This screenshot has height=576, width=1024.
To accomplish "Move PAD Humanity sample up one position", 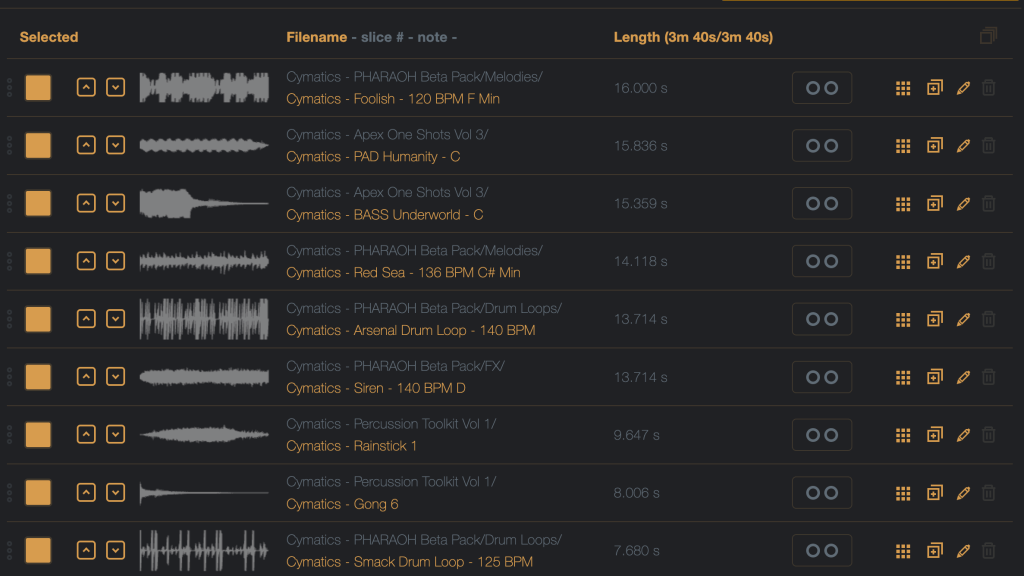I will pyautogui.click(x=87, y=146).
